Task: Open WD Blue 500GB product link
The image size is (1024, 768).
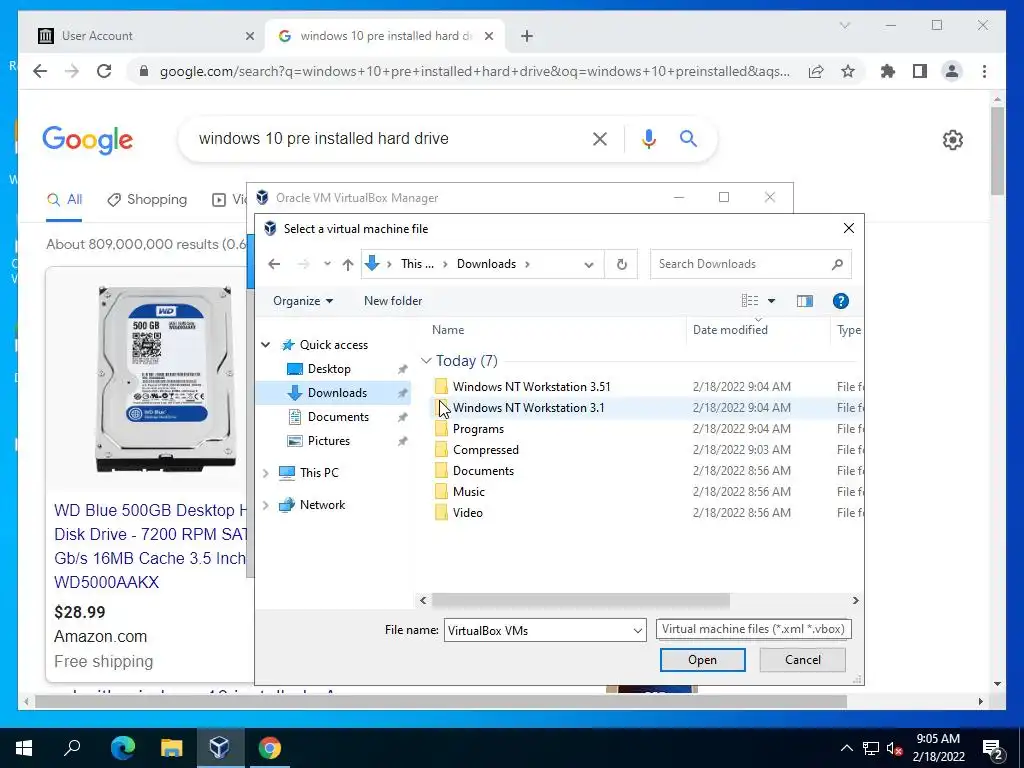Action: pos(151,546)
